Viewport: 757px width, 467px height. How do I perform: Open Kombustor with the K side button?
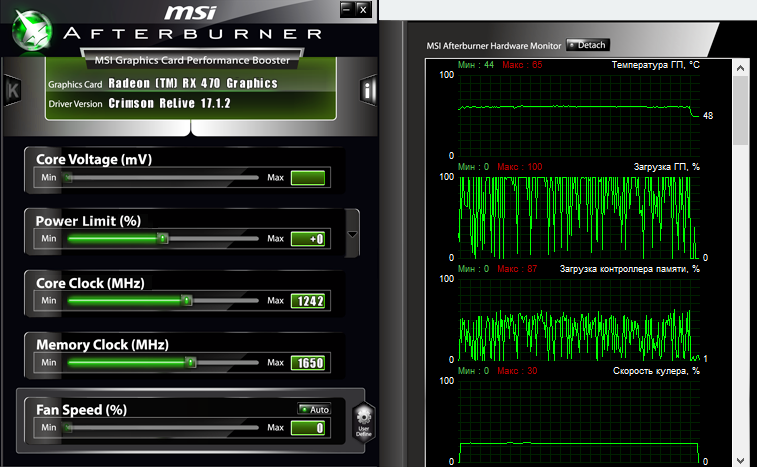pyautogui.click(x=13, y=90)
